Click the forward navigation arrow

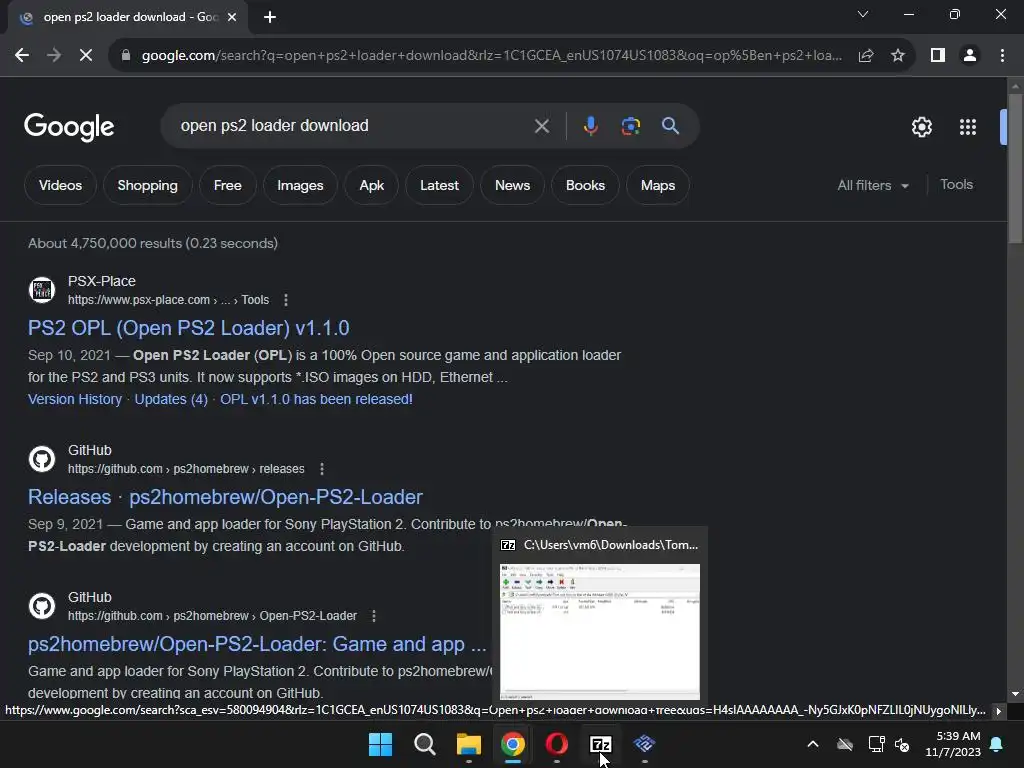(54, 56)
